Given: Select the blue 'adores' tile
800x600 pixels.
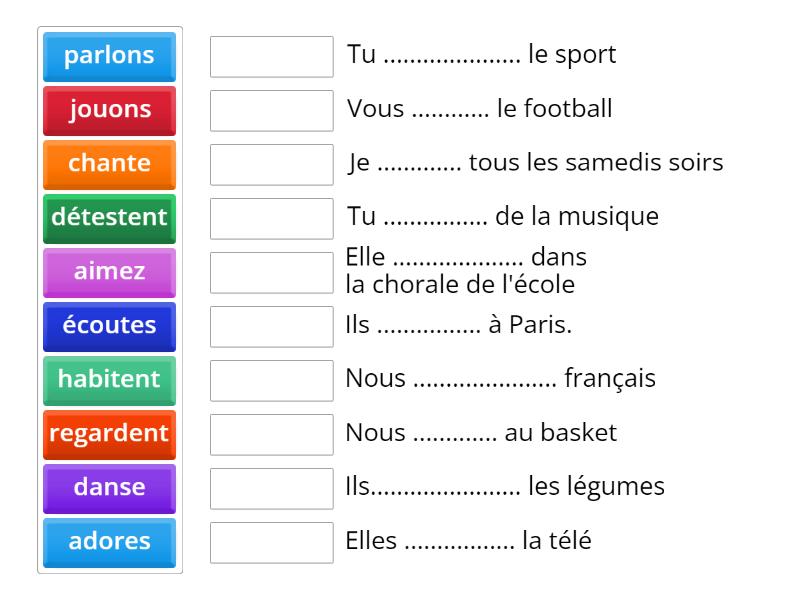Looking at the screenshot, I should [109, 542].
